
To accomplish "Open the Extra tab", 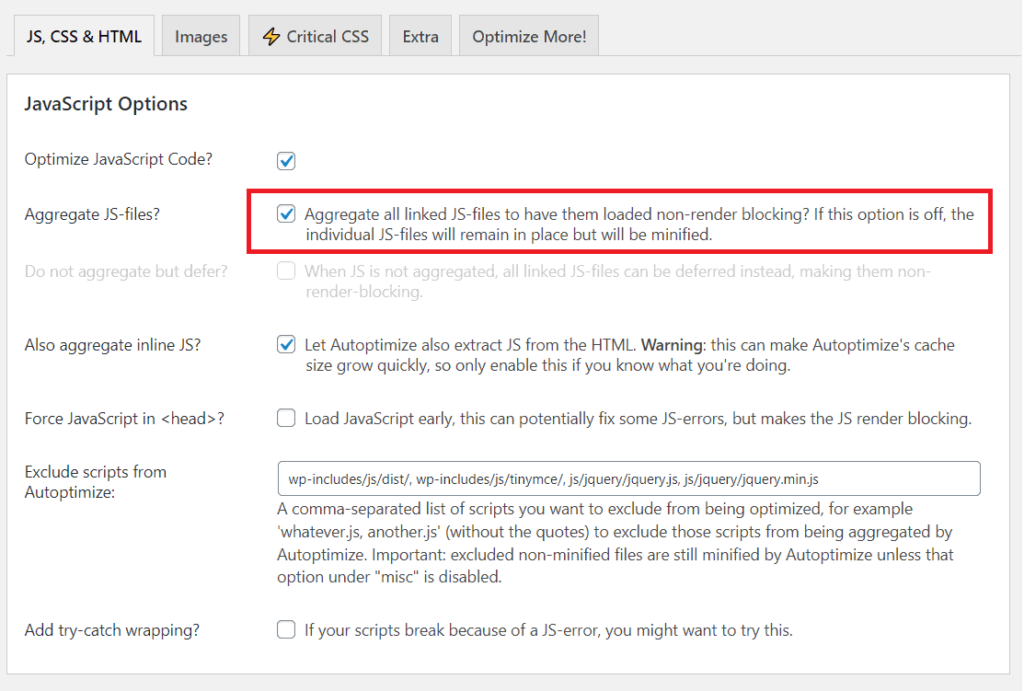I will point(421,37).
